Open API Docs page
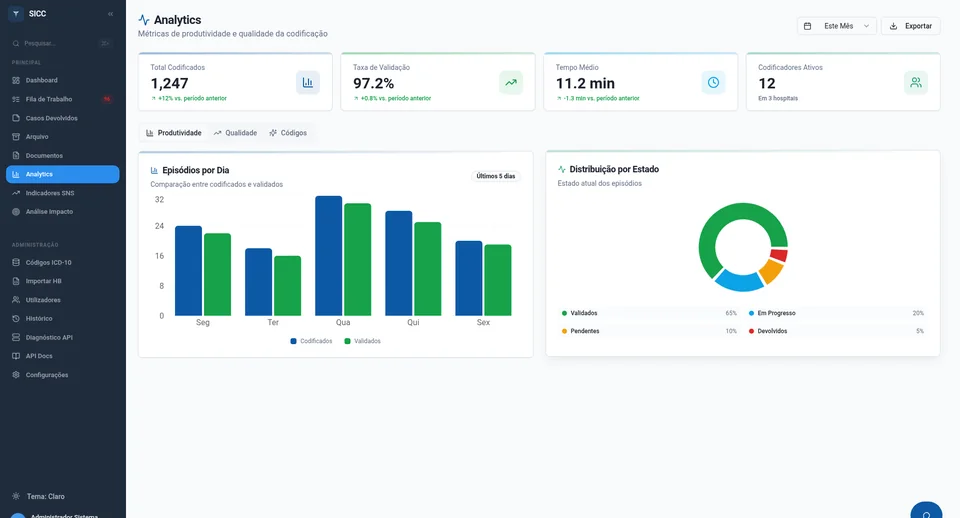This screenshot has width=960, height=518. pyautogui.click(x=62, y=356)
